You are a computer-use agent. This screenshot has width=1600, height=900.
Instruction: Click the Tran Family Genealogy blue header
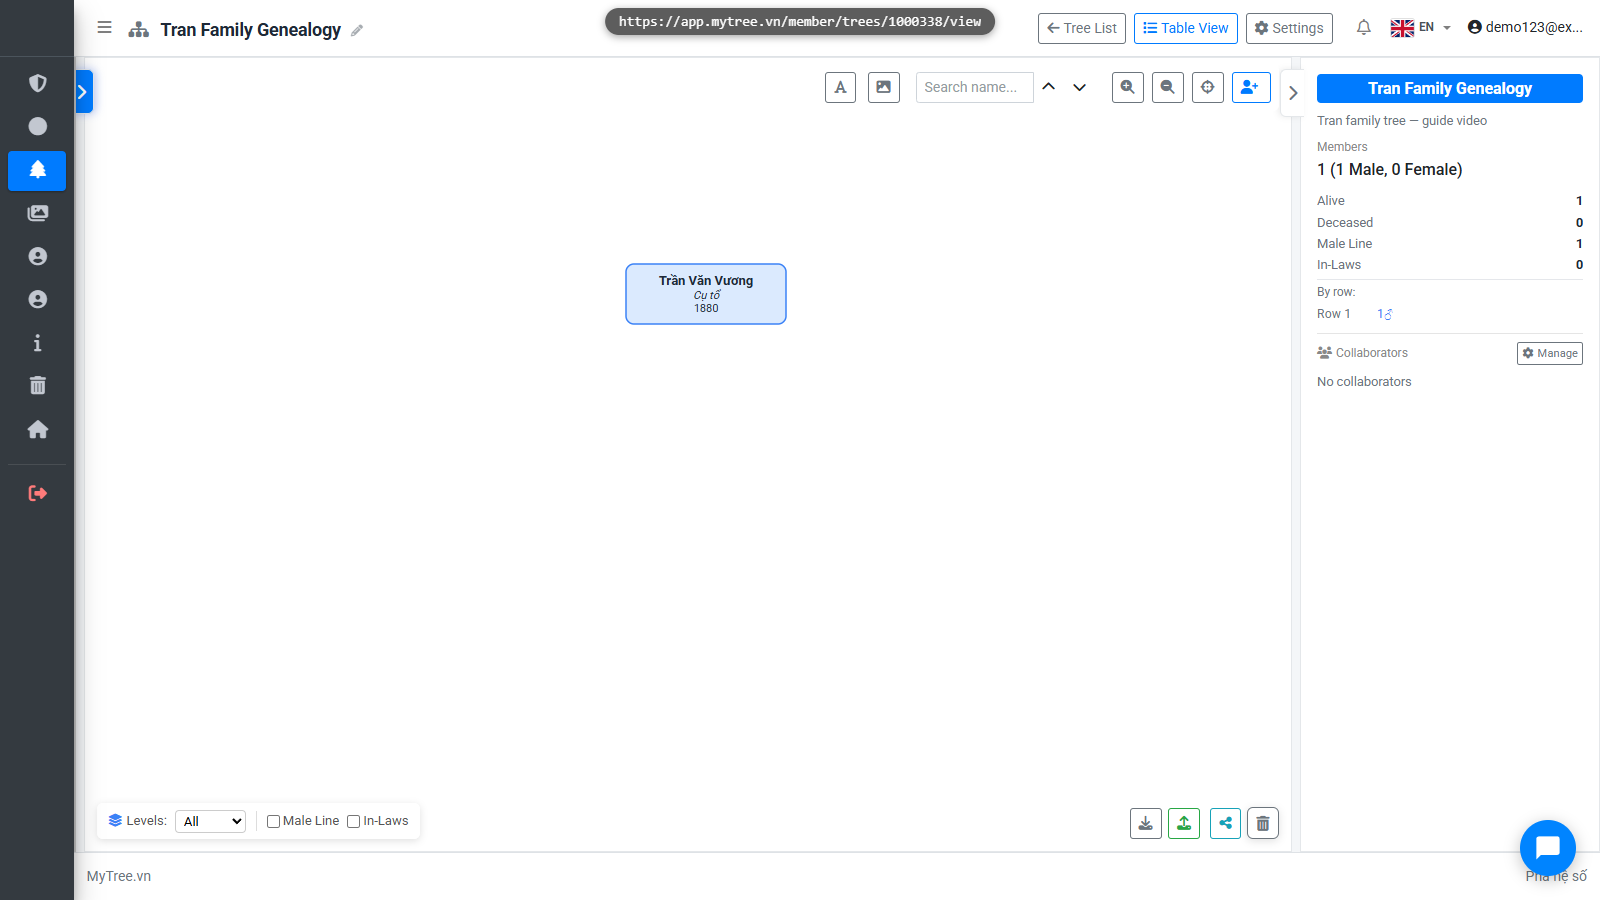click(1450, 88)
